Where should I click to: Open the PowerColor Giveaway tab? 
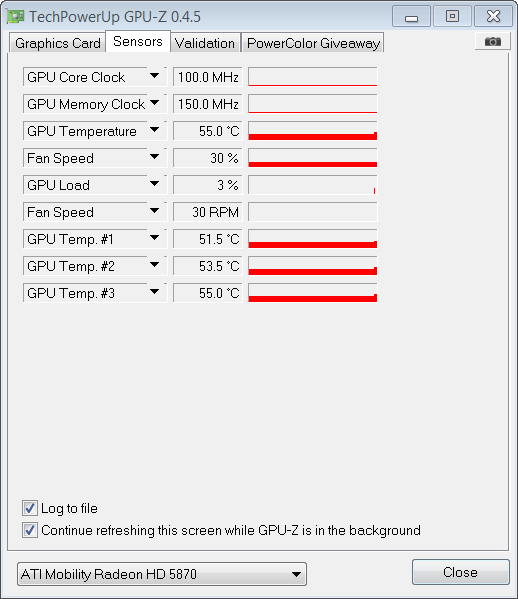click(313, 43)
